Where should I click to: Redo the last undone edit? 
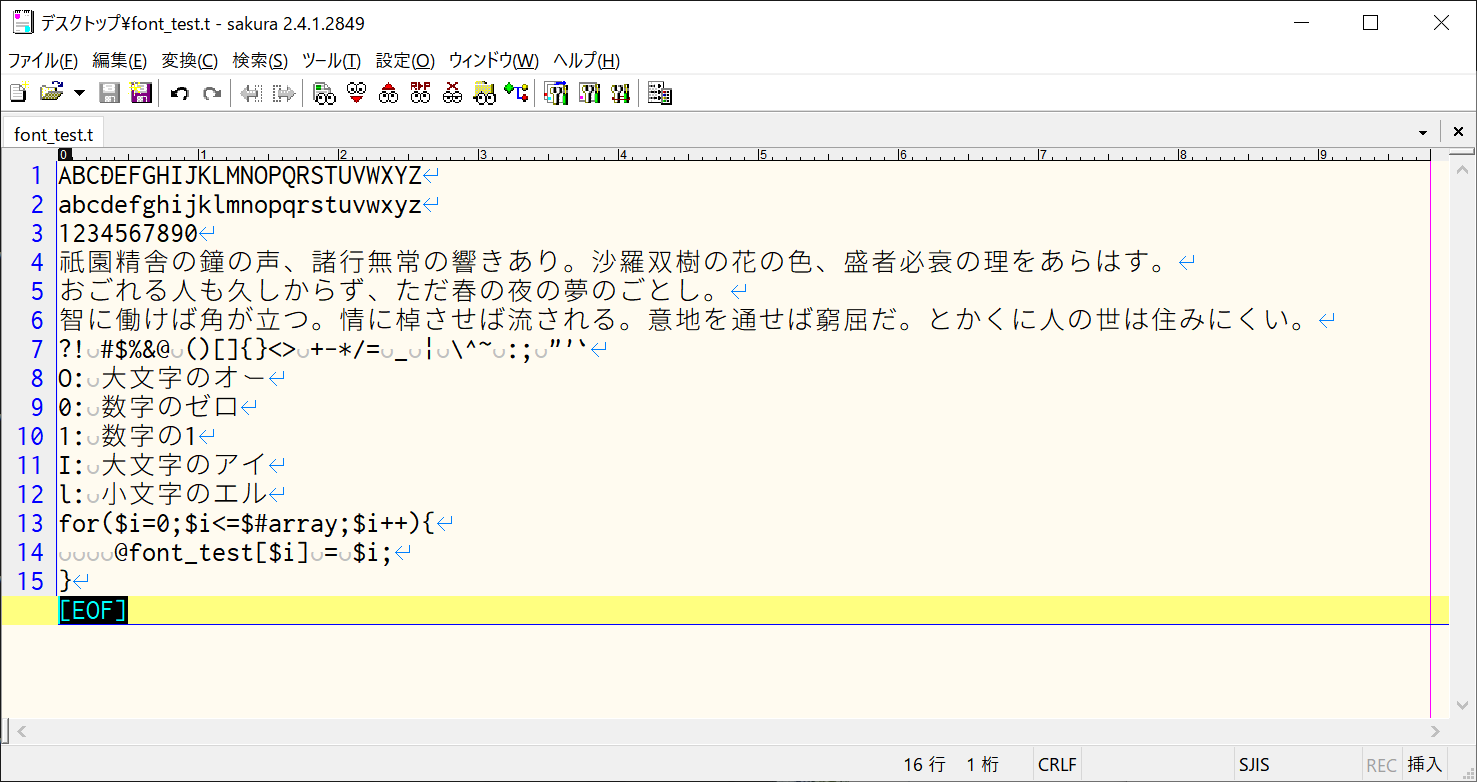point(211,93)
